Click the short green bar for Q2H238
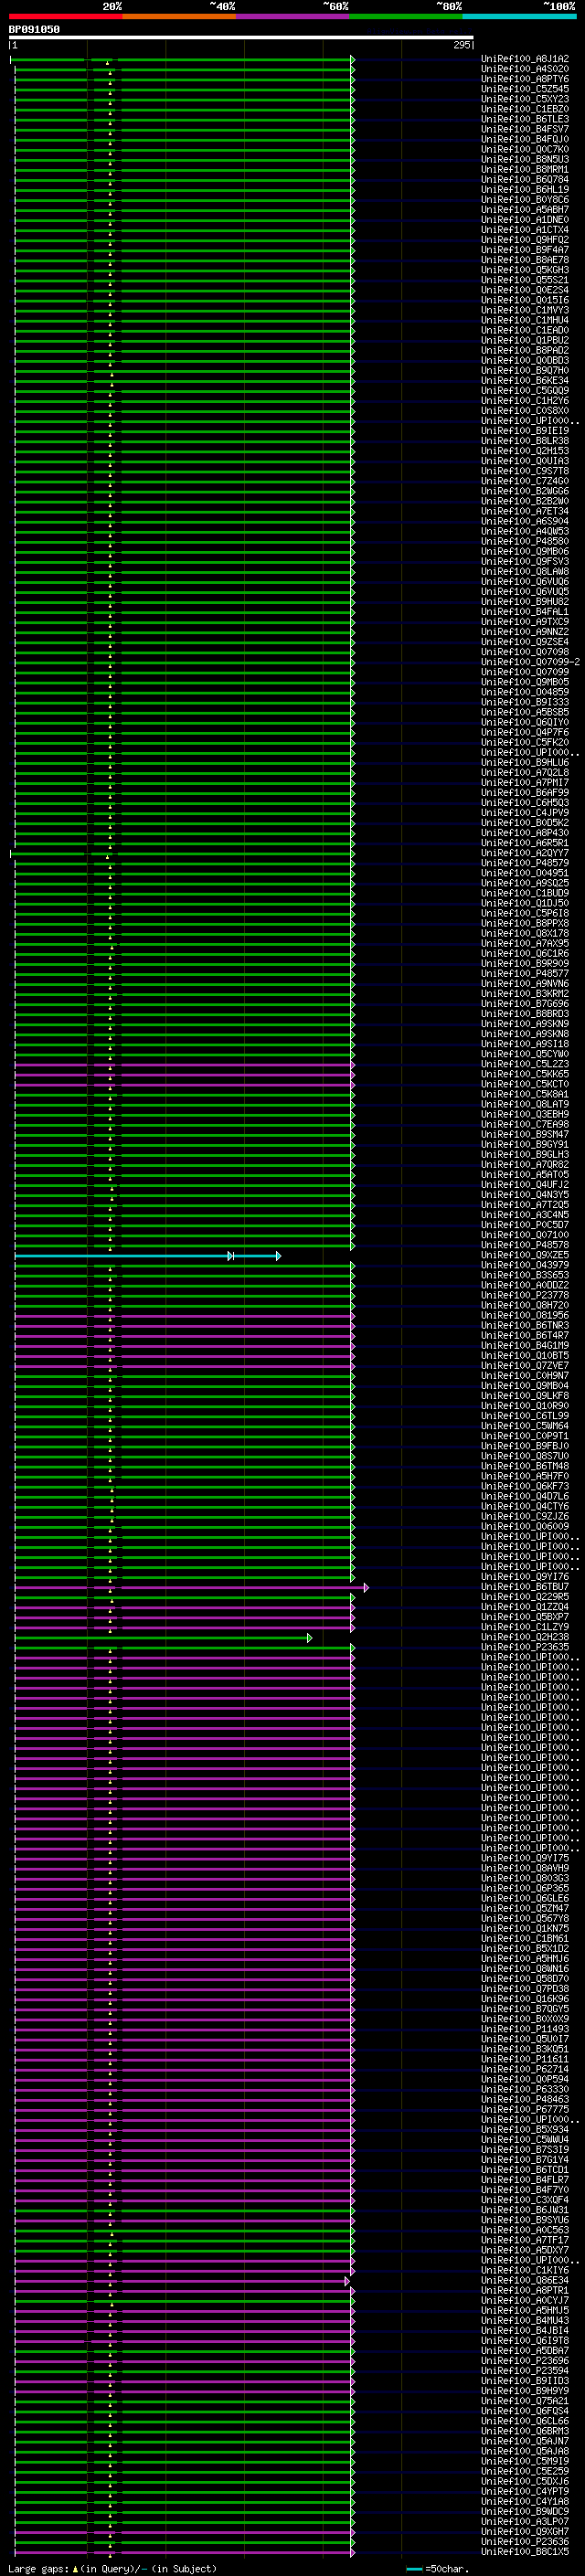Screen dimensions: 585x2576 [x=162, y=1638]
